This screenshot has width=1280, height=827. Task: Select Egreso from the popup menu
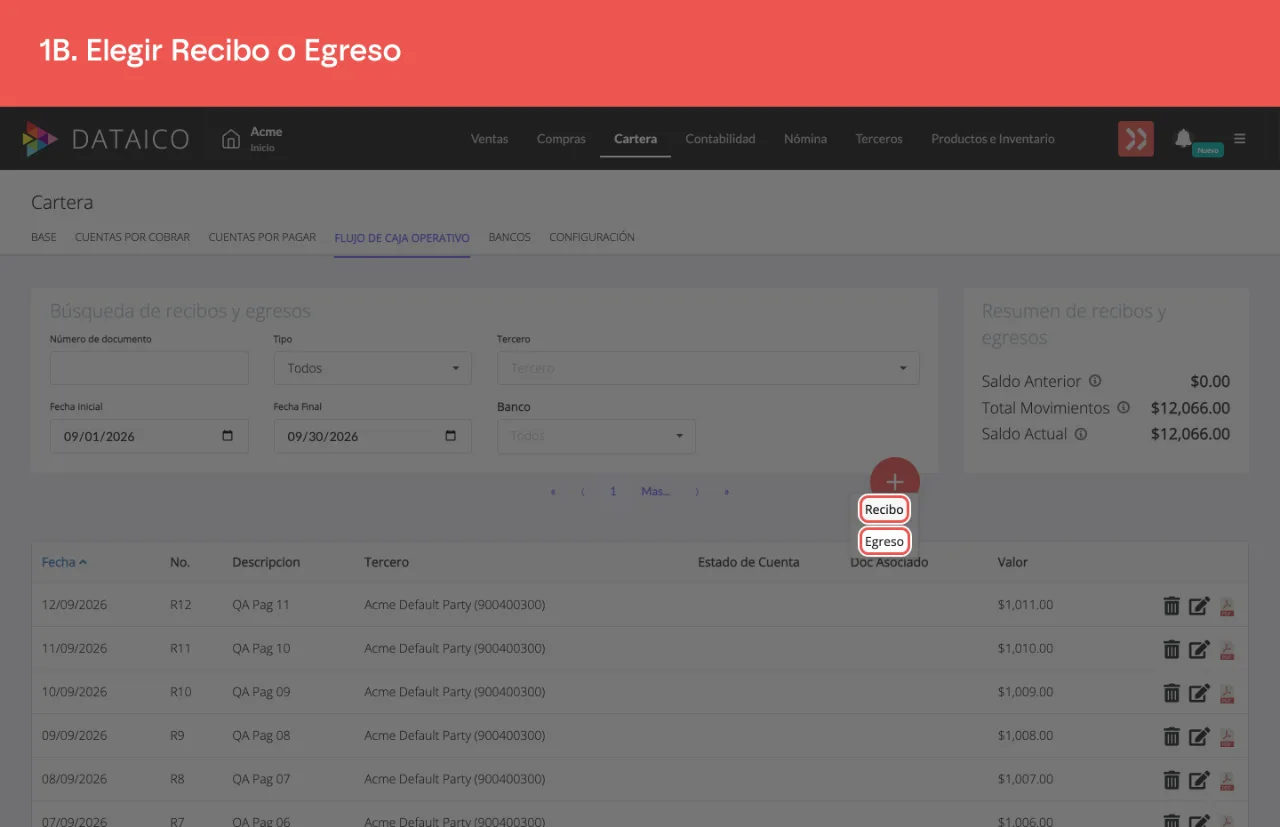[884, 542]
